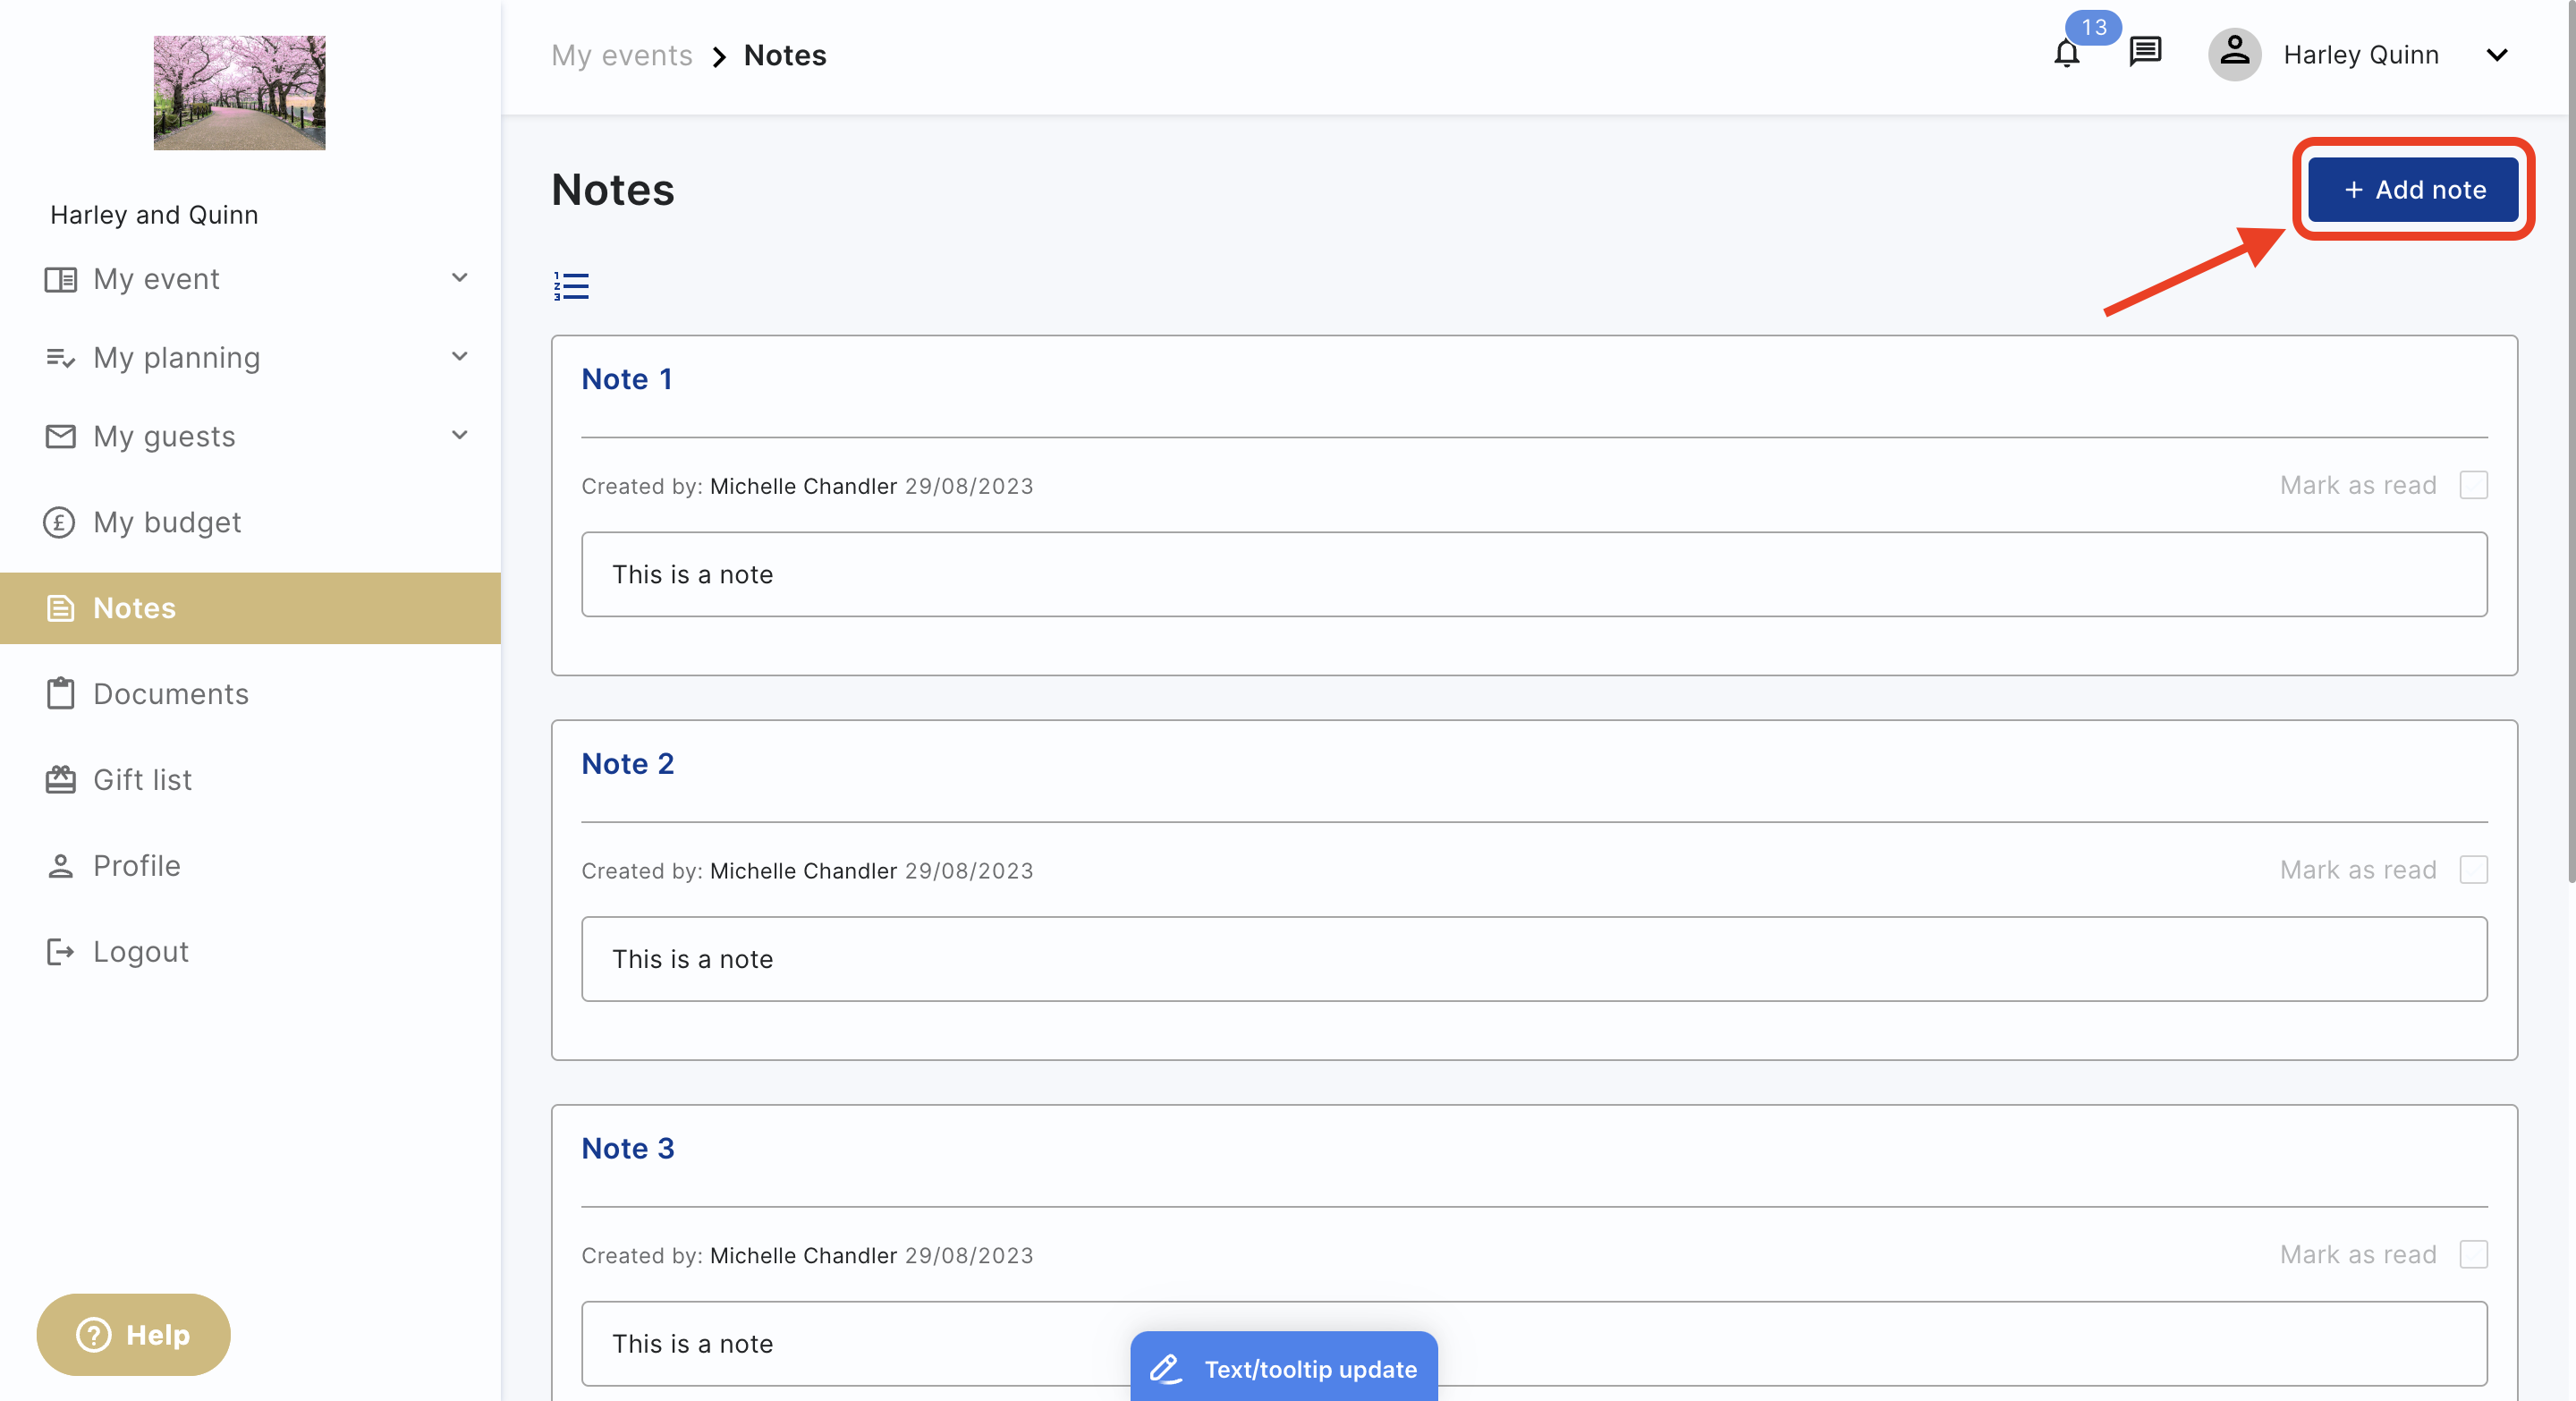Go to My budget

(x=250, y=522)
